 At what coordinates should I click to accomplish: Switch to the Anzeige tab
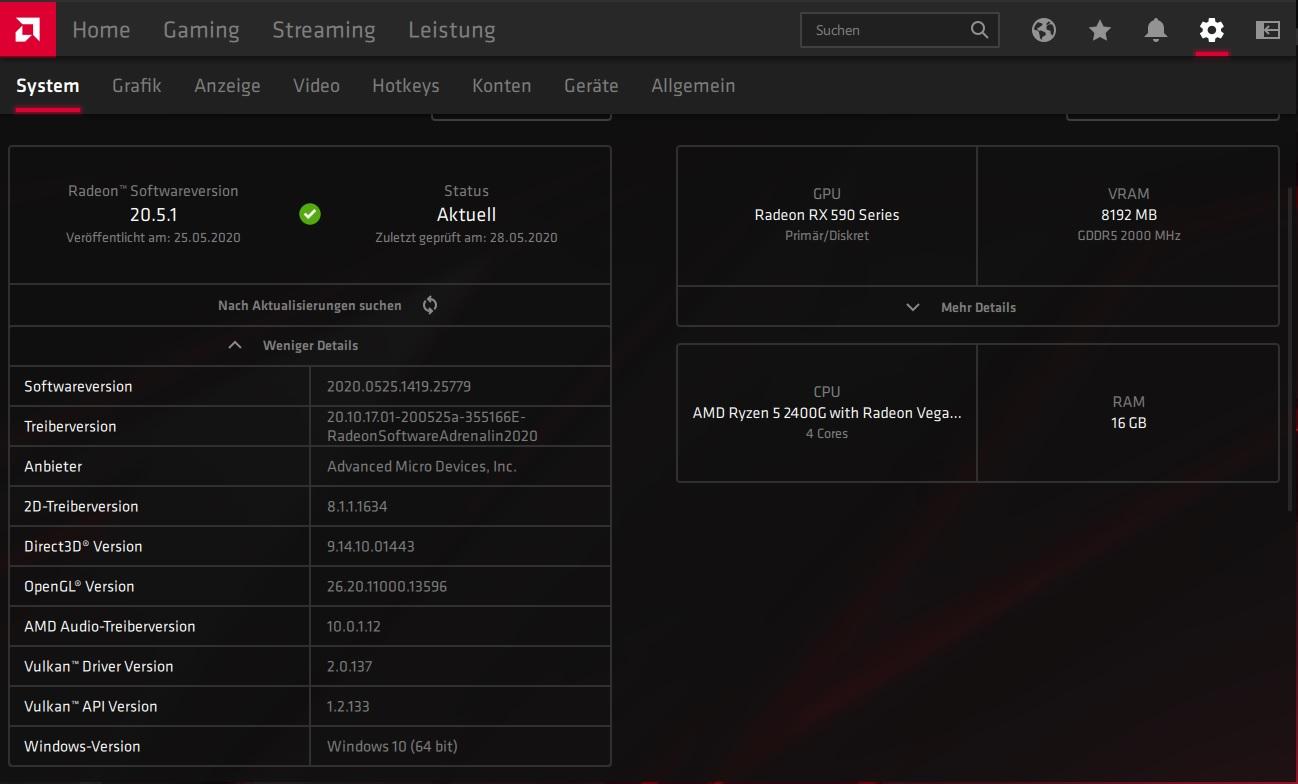pyautogui.click(x=227, y=86)
